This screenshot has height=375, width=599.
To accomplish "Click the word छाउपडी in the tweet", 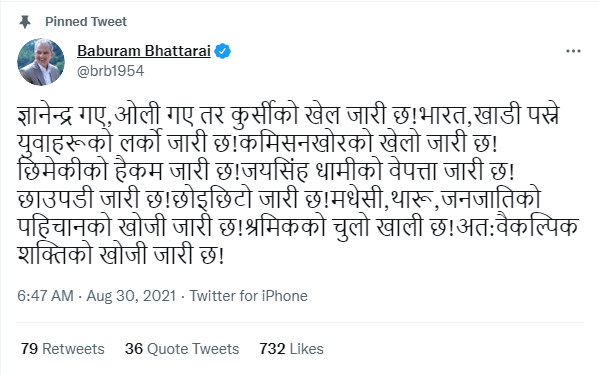I will click(55, 199).
